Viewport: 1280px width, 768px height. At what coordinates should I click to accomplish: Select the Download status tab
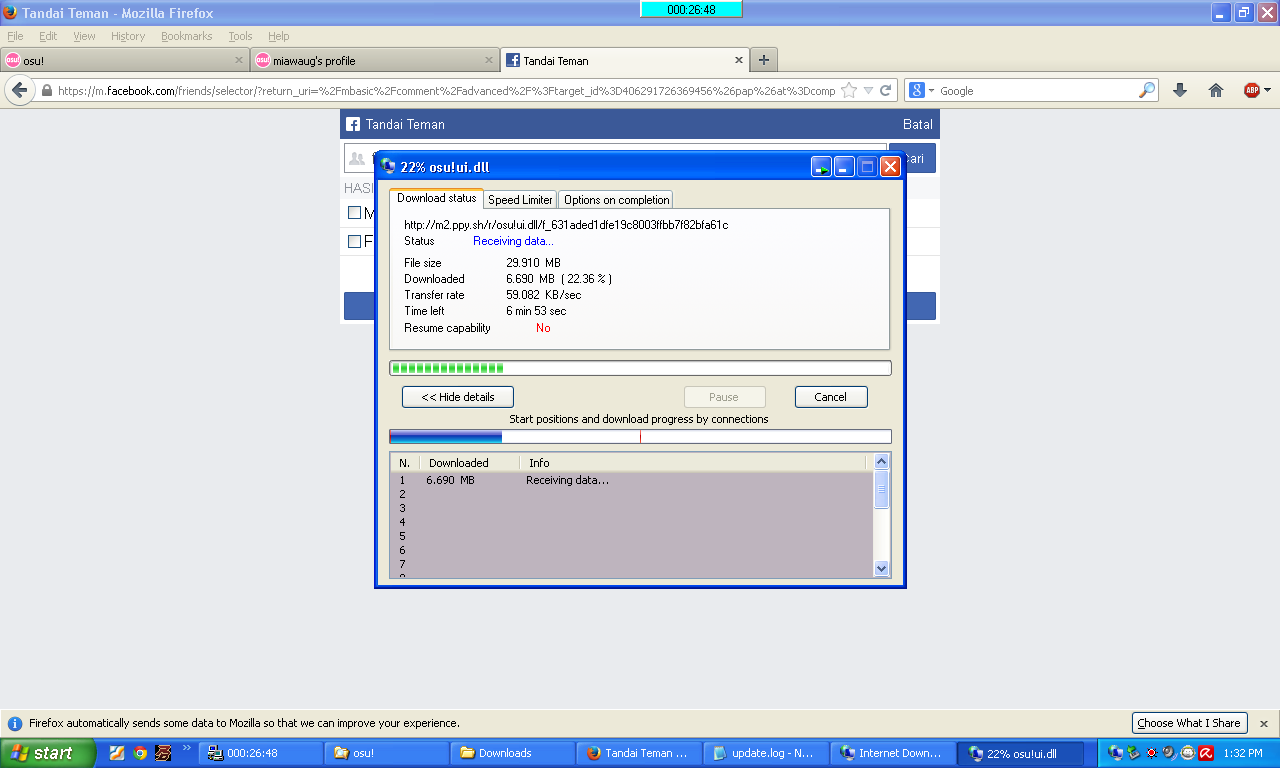pos(436,198)
